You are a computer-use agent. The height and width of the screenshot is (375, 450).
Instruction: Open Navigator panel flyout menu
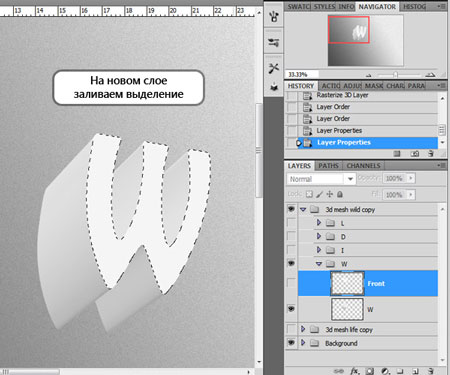pos(442,6)
